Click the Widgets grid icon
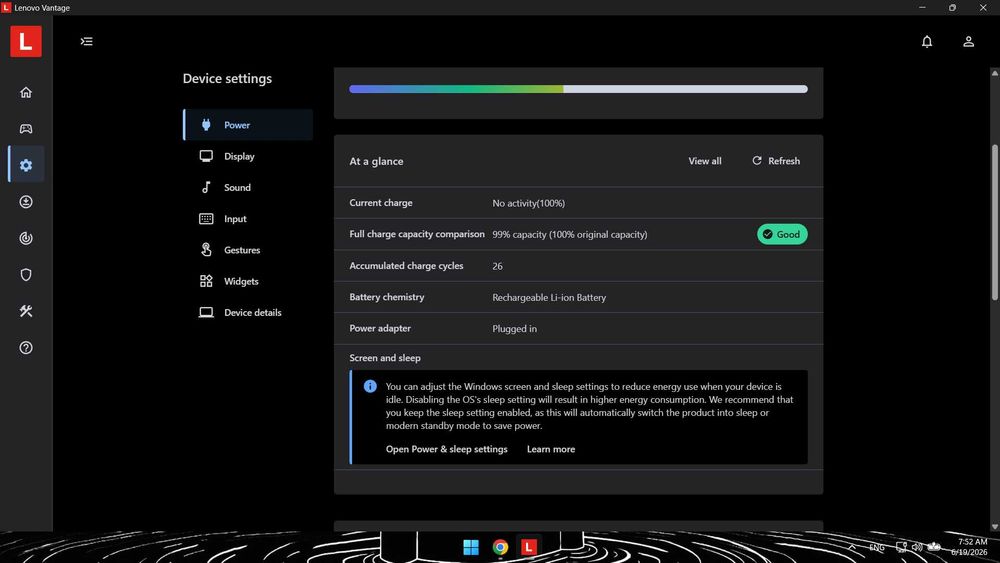The height and width of the screenshot is (563, 1000). 206,281
